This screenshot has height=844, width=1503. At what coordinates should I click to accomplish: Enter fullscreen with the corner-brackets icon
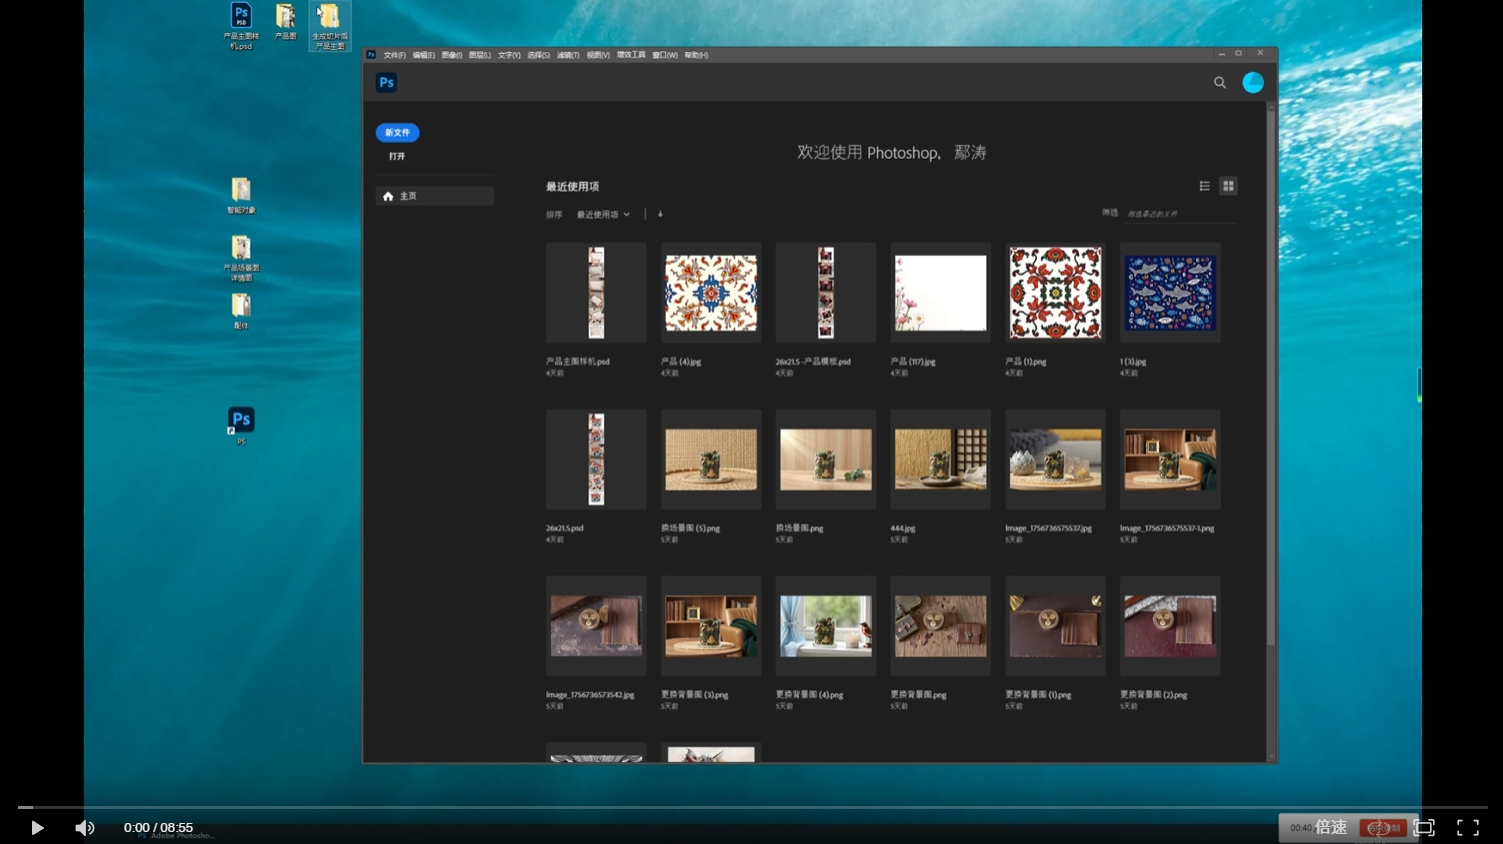[1467, 828]
